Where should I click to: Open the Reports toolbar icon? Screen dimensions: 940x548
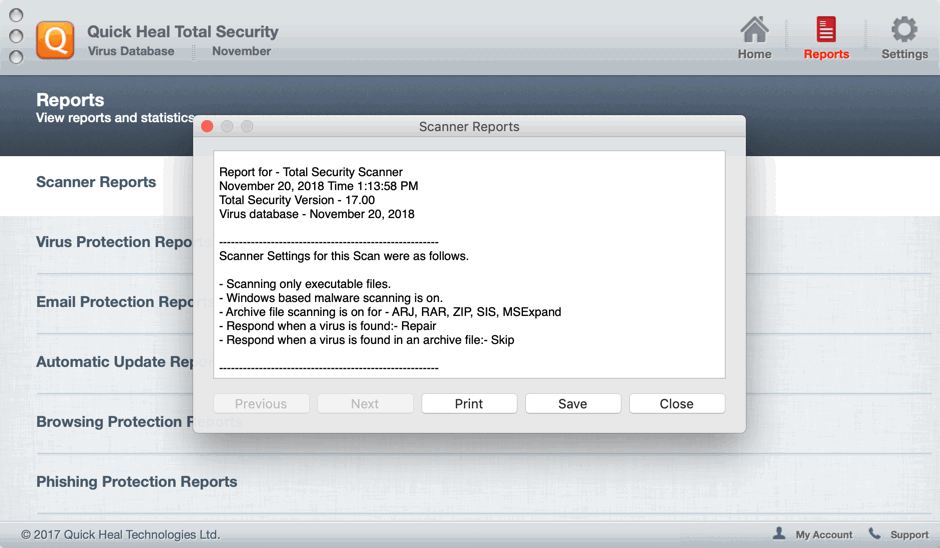coord(826,30)
